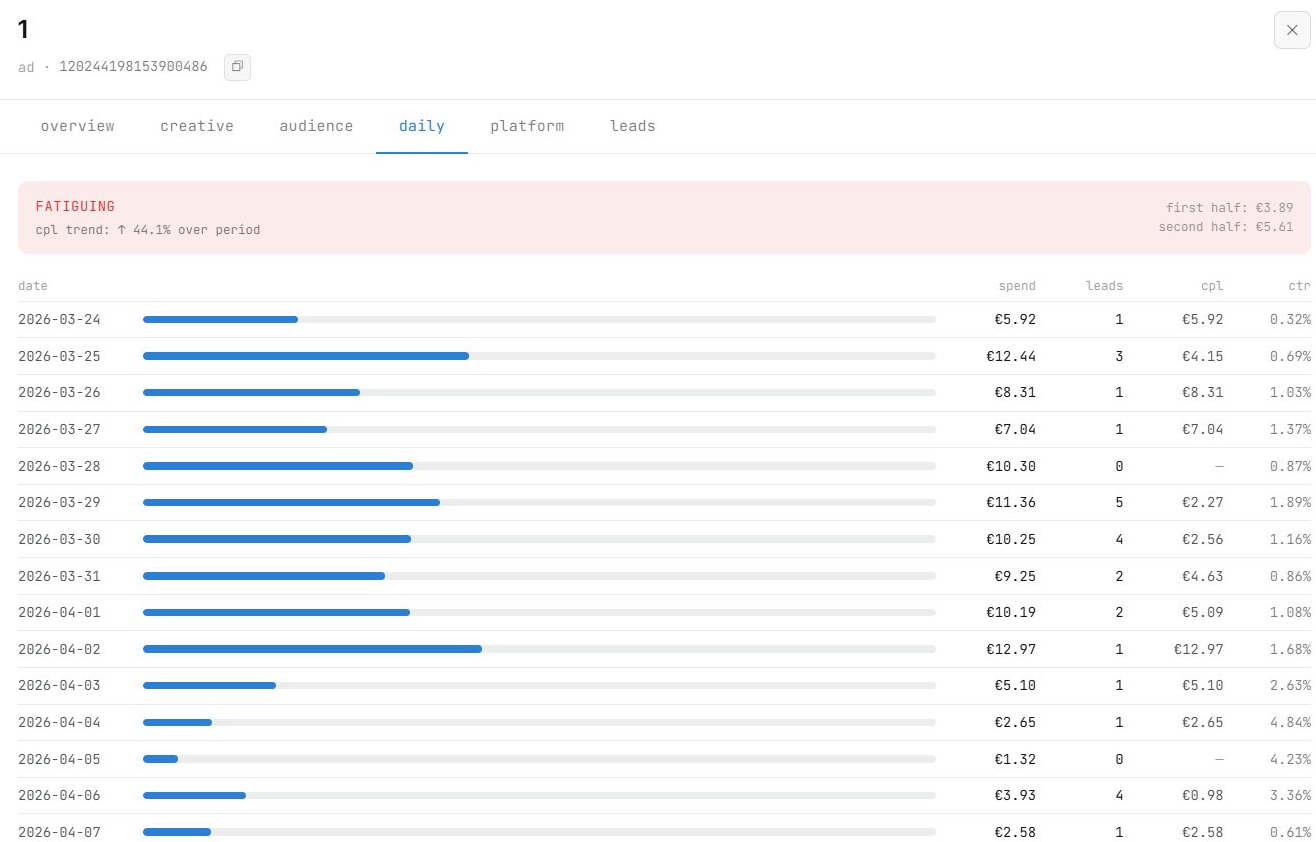Click the €8.31 cpl value

click(x=1202, y=393)
